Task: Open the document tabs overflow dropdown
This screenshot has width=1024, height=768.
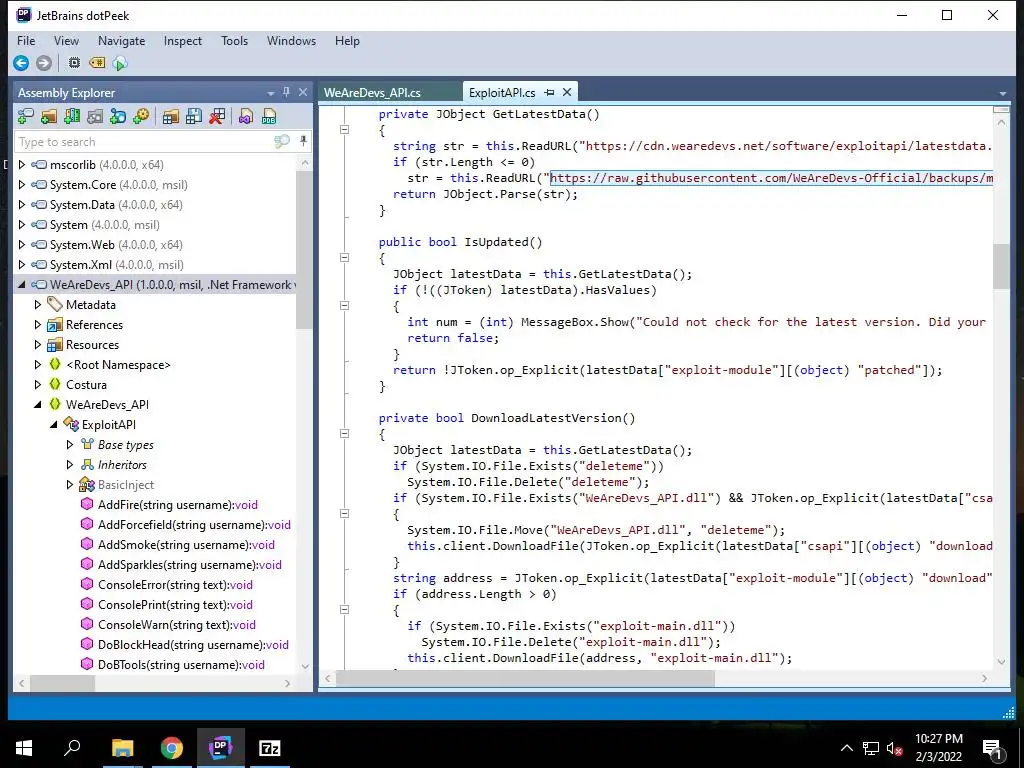Action: point(1003,94)
